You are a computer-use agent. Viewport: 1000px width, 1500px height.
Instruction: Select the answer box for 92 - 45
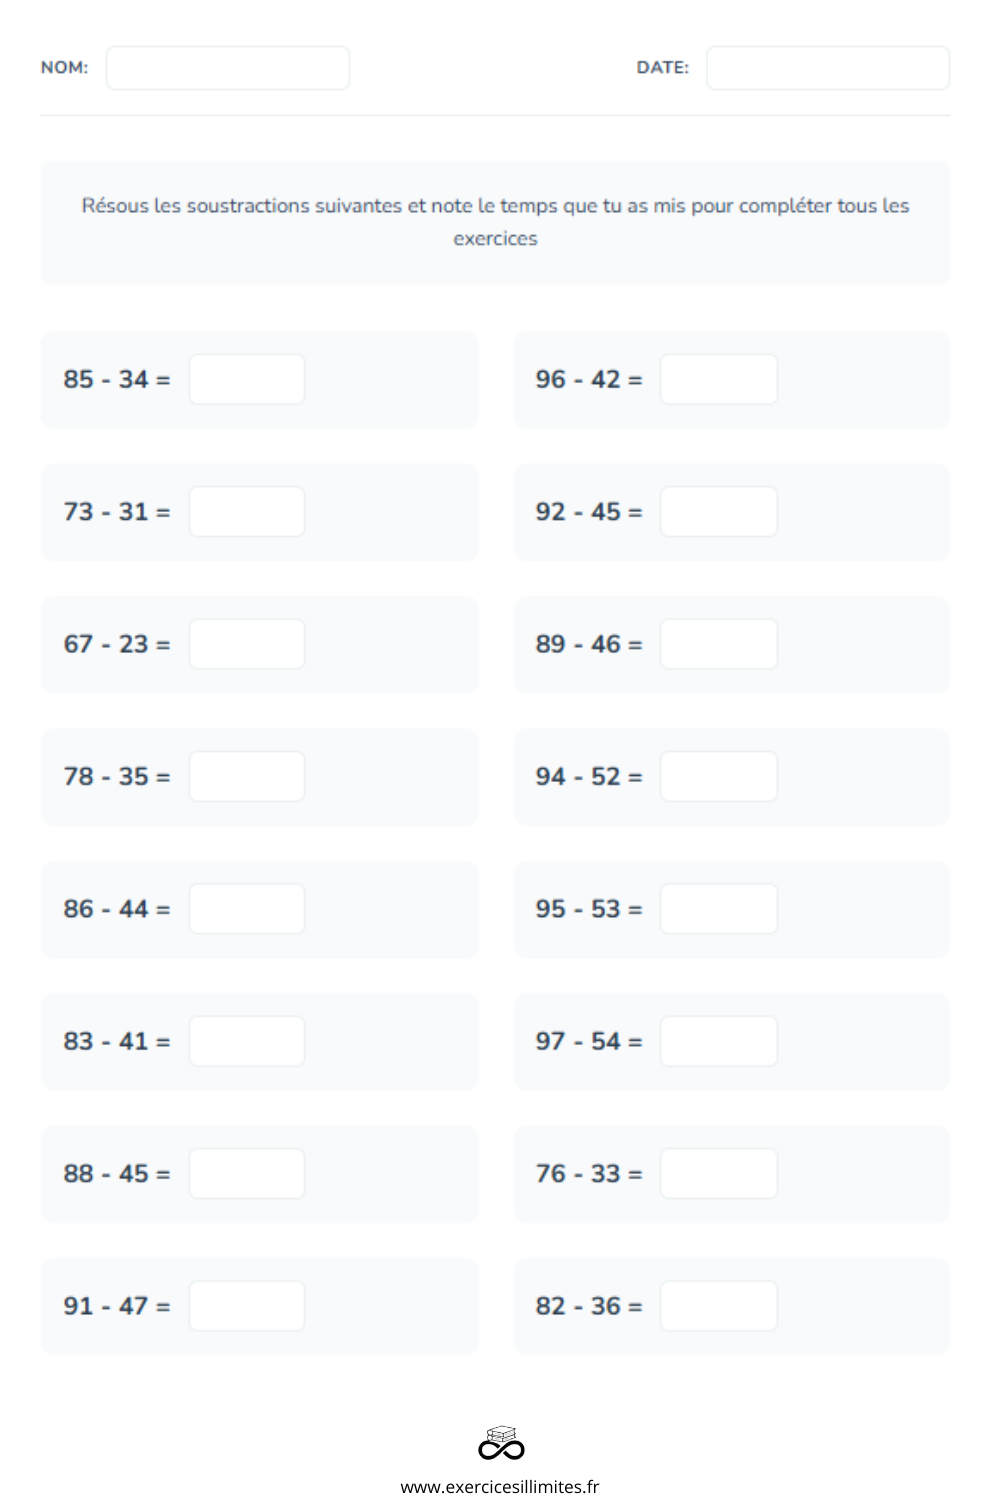pyautogui.click(x=719, y=511)
